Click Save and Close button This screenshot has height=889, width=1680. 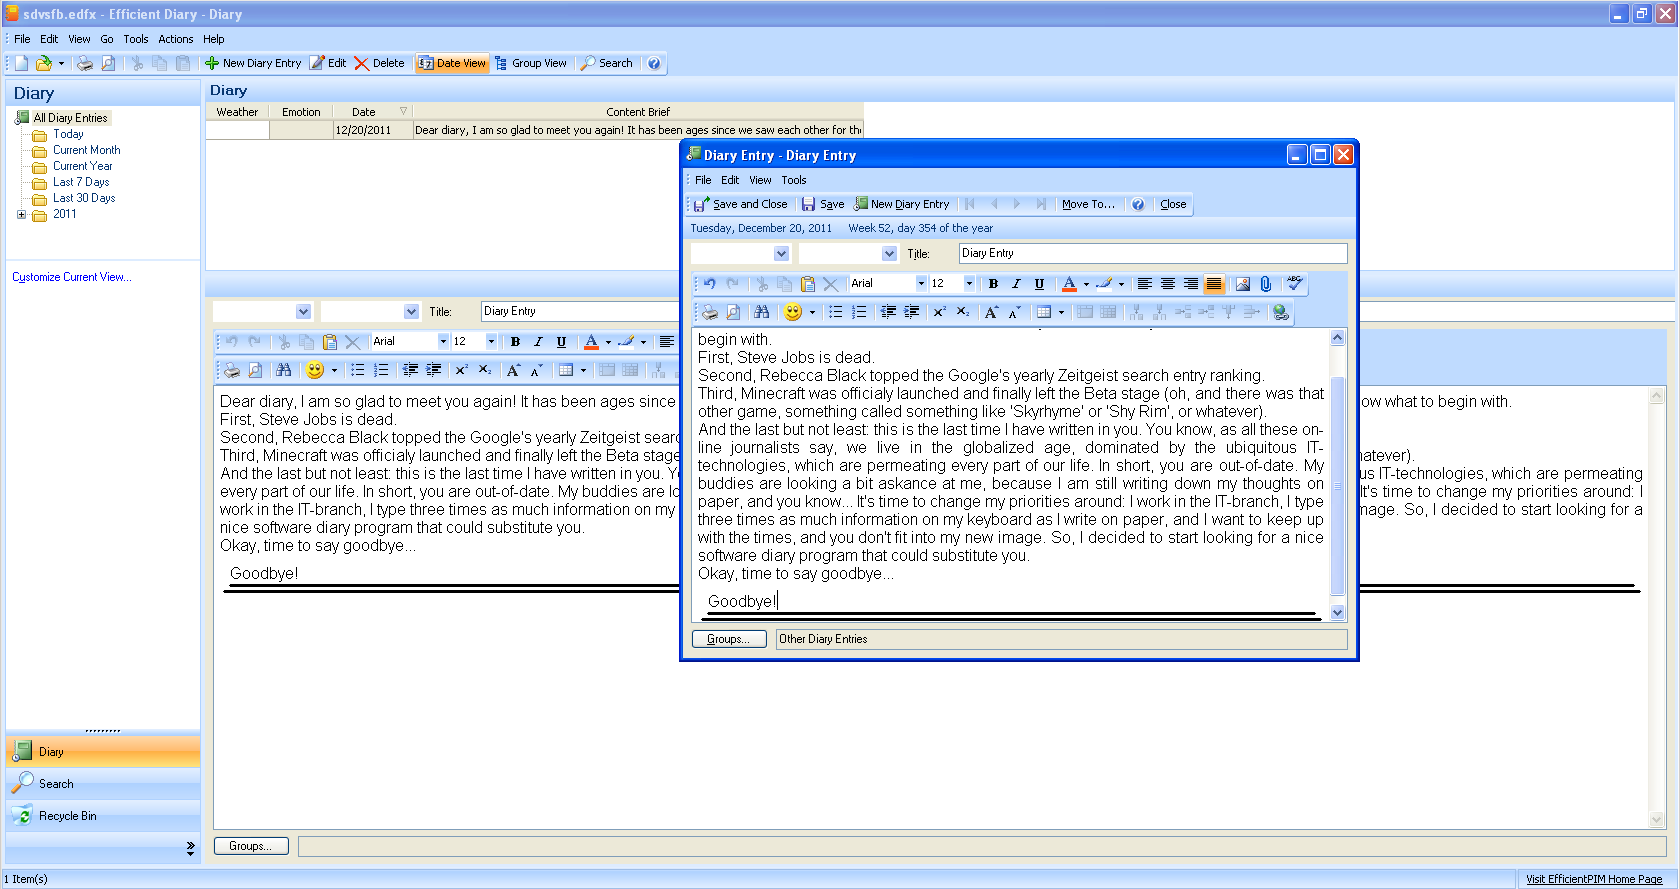pos(741,204)
